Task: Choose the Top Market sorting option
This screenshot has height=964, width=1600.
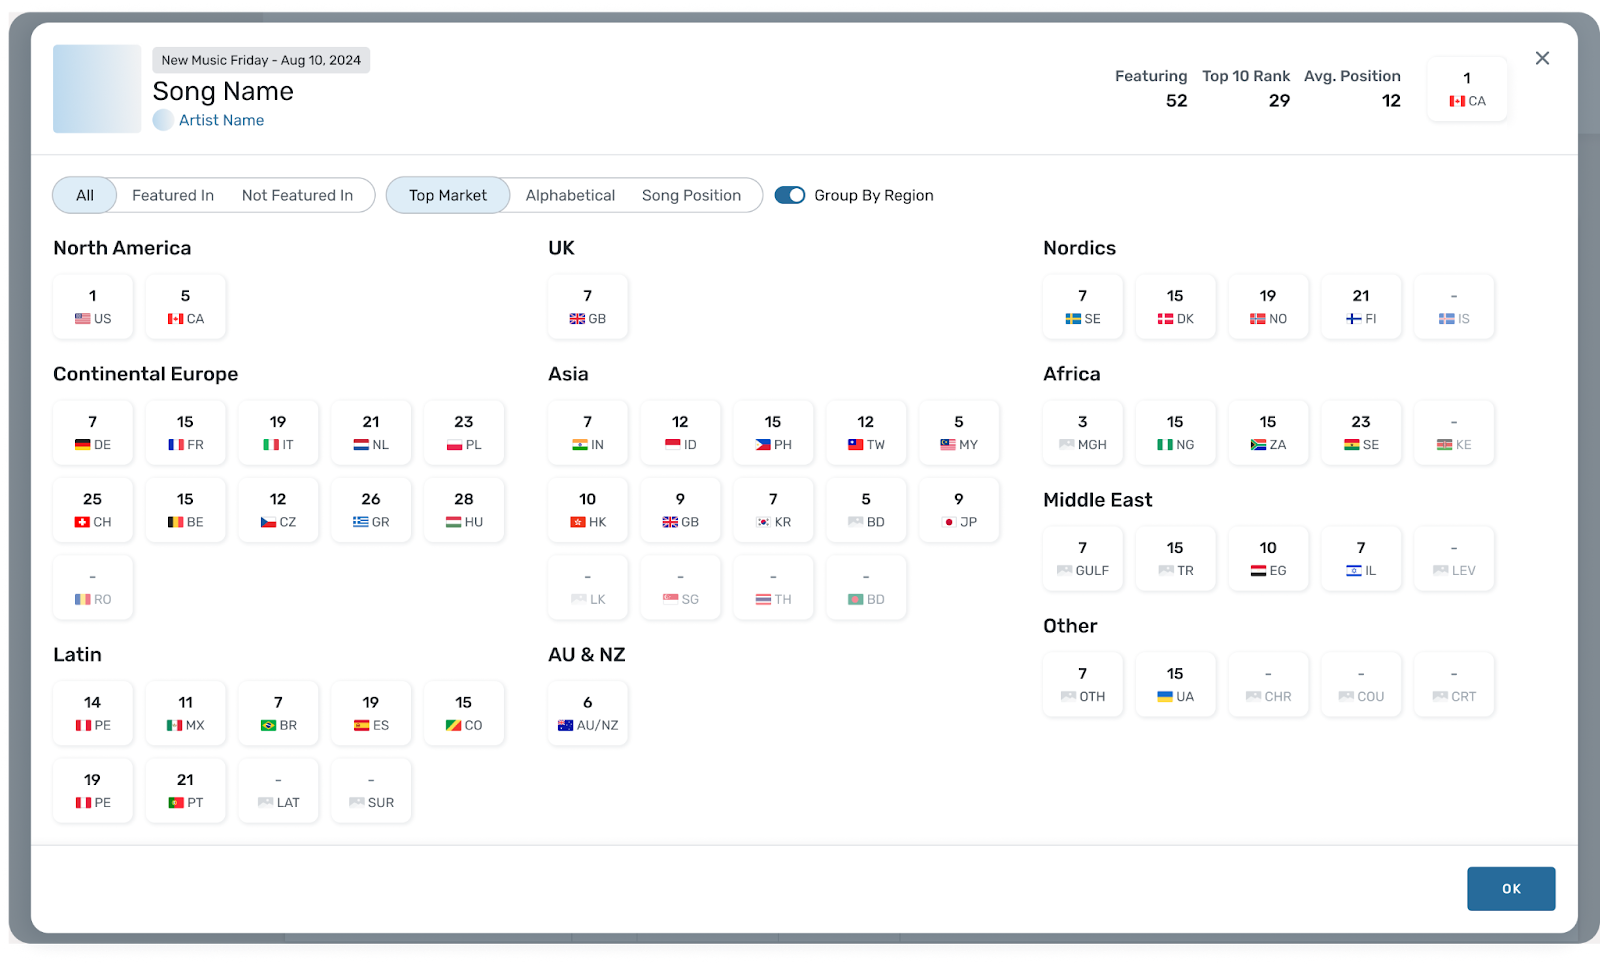Action: [x=448, y=195]
